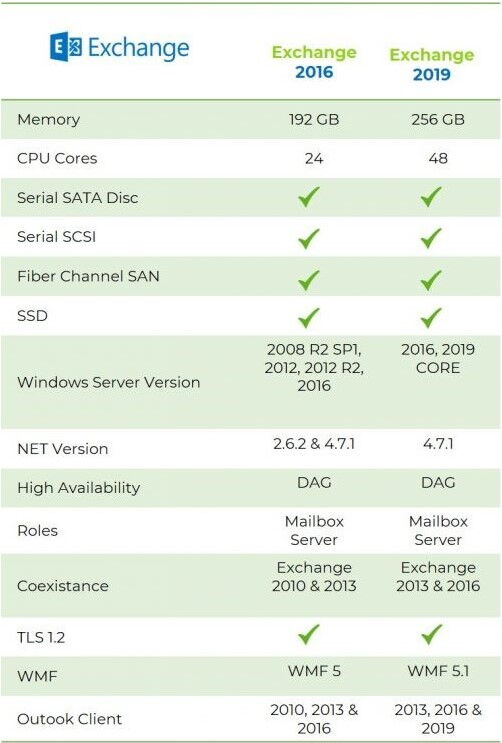Click the Memory row label
502x743 pixels.
[x=48, y=119]
